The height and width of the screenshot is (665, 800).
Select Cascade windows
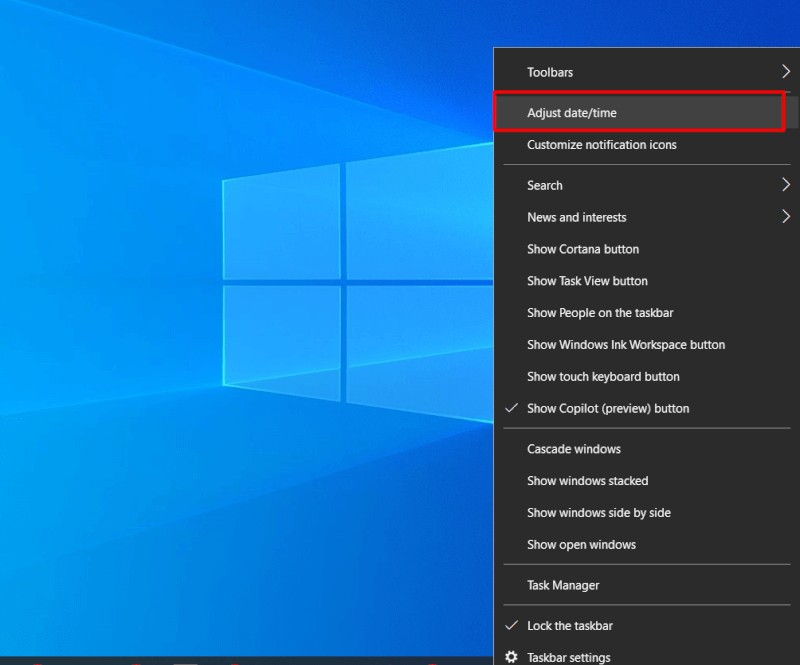(x=646, y=449)
